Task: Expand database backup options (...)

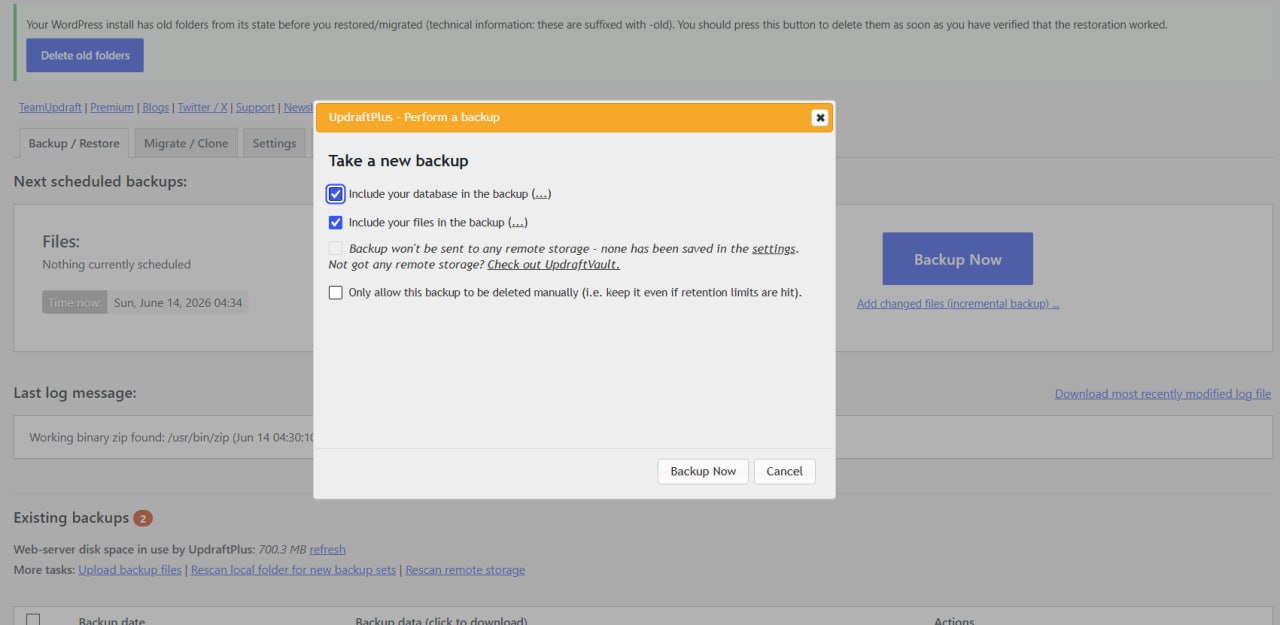Action: 541,194
